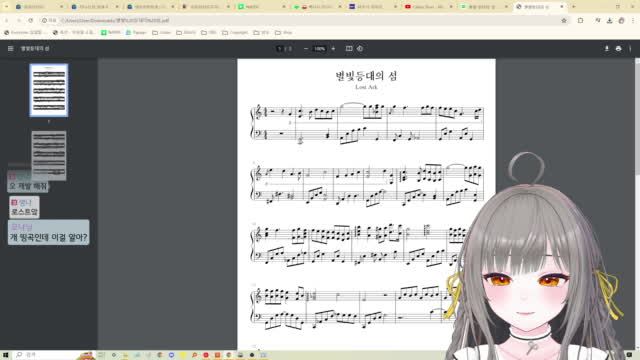640x360 pixels.
Task: Open a new browser tab
Action: pyautogui.click(x=573, y=7)
